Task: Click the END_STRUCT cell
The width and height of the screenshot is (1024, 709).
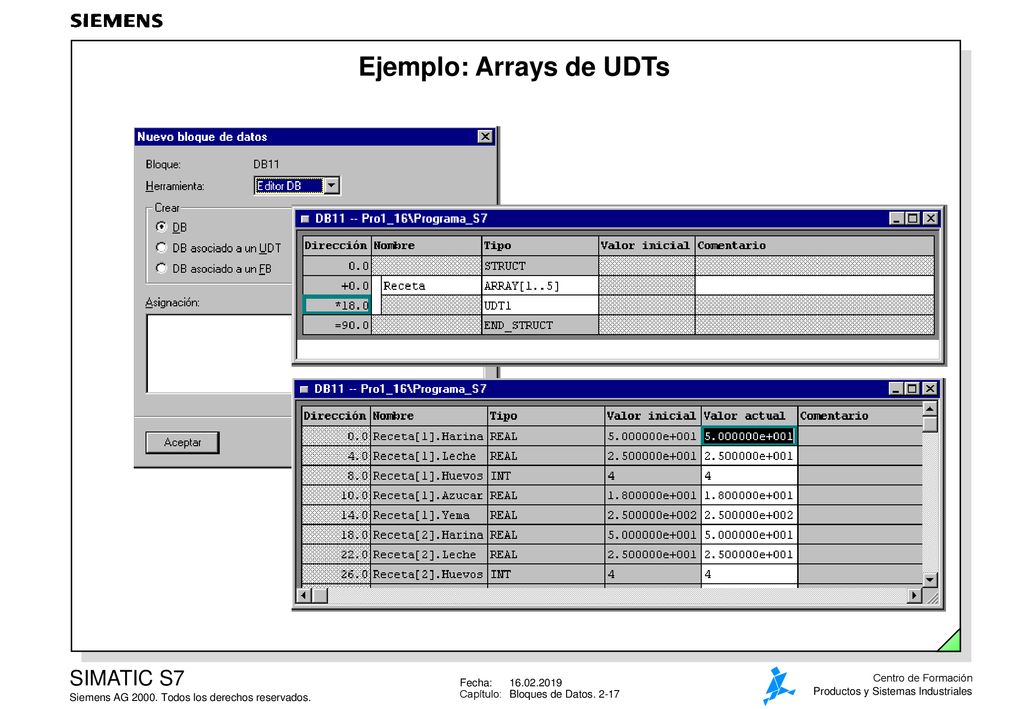Action: pos(539,325)
